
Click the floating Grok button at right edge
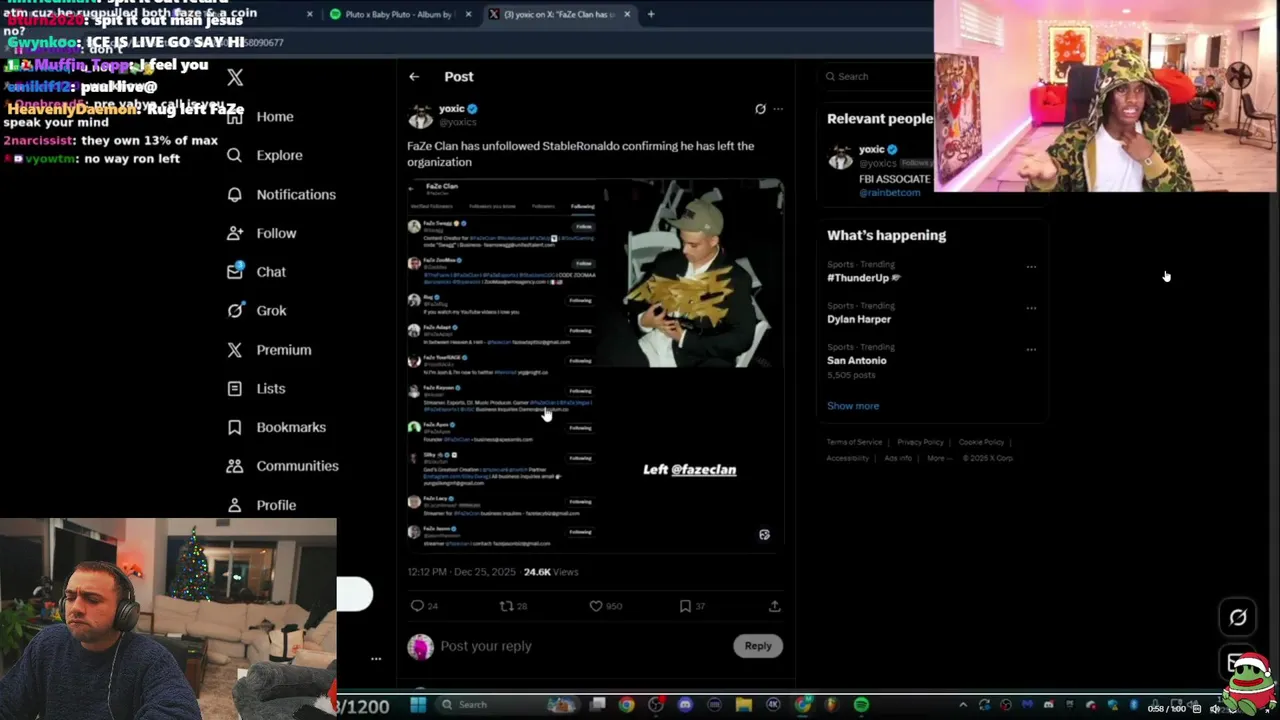1238,617
